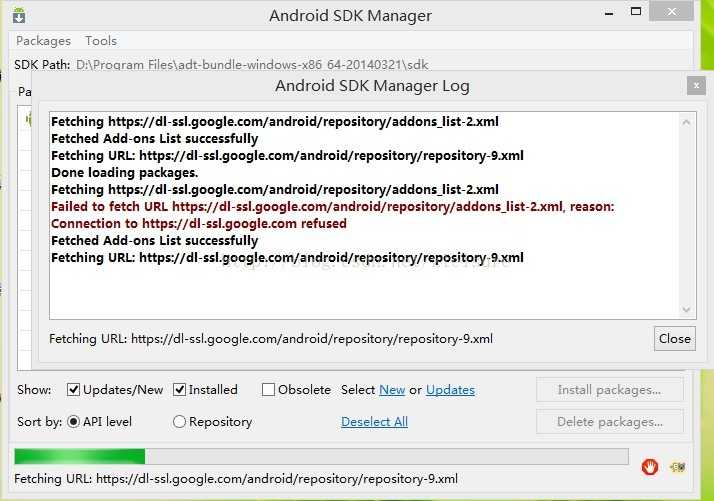Open the log window icon at bottom right

[x=678, y=467]
